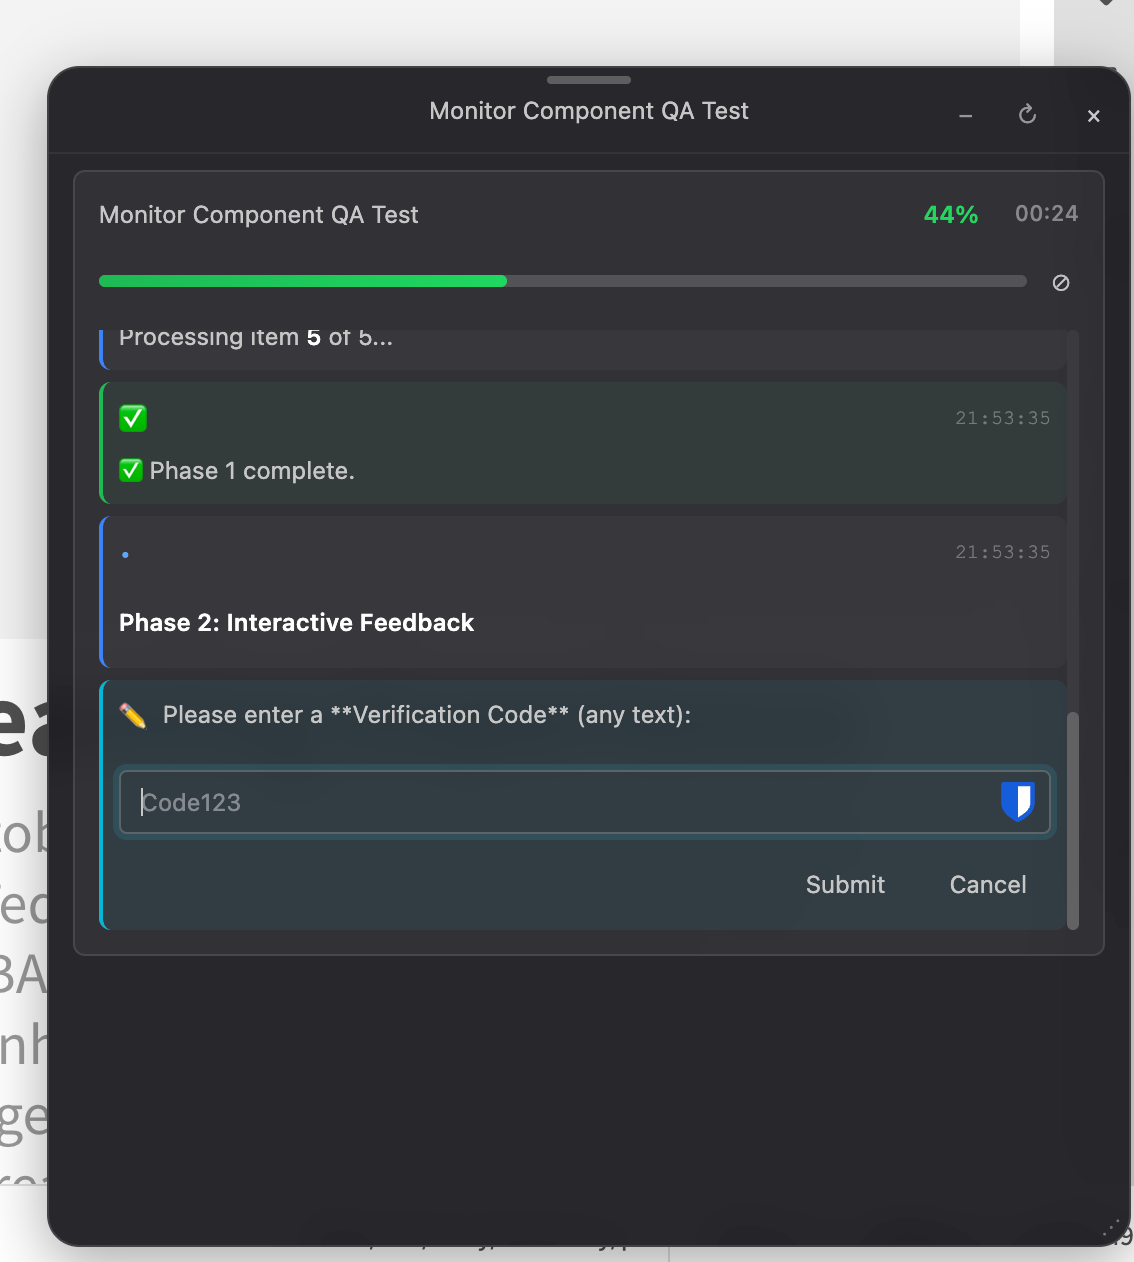Click the log panel's vertical scrollbar thumb
Viewport: 1134px width, 1262px height.
click(x=1073, y=820)
